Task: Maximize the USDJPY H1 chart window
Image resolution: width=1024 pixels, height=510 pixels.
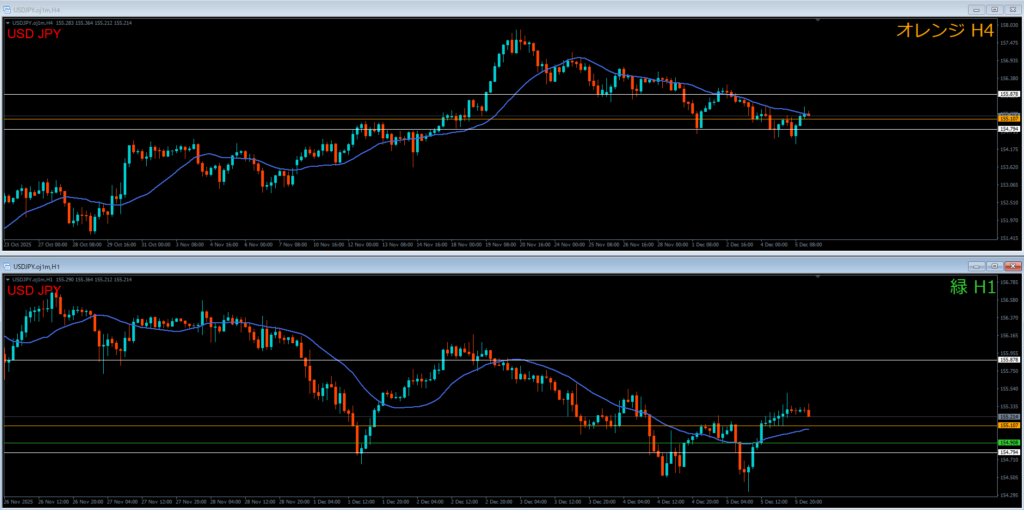Action: (994, 266)
